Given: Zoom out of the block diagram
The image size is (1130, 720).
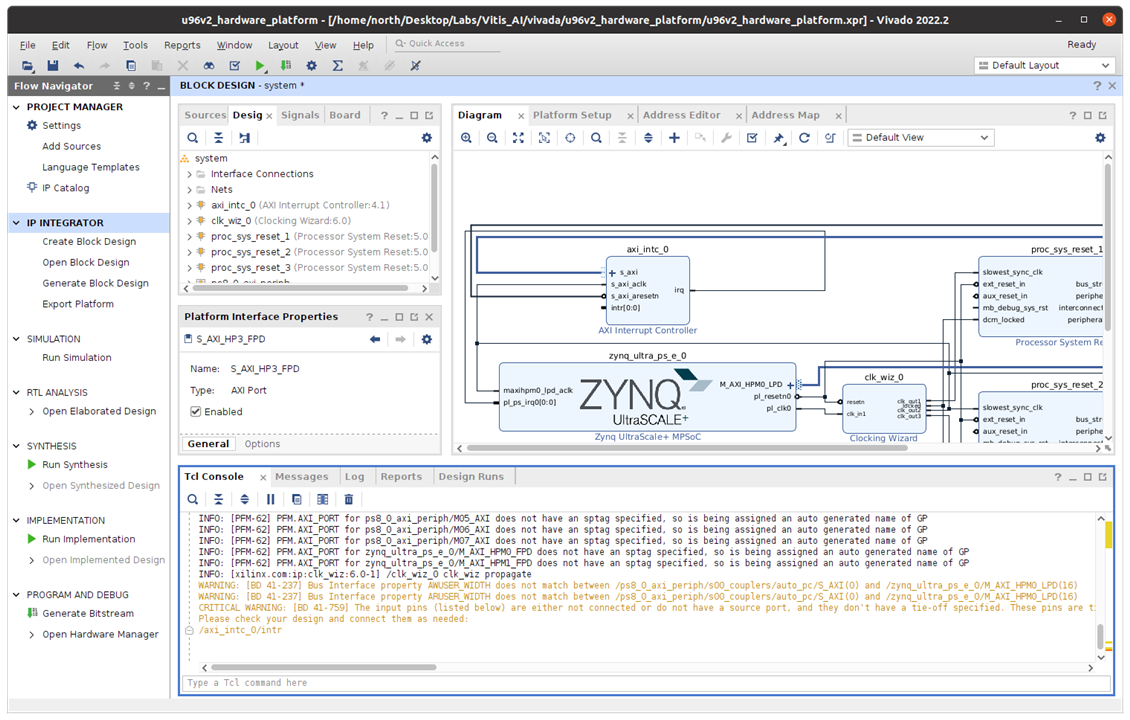Looking at the screenshot, I should click(x=492, y=138).
